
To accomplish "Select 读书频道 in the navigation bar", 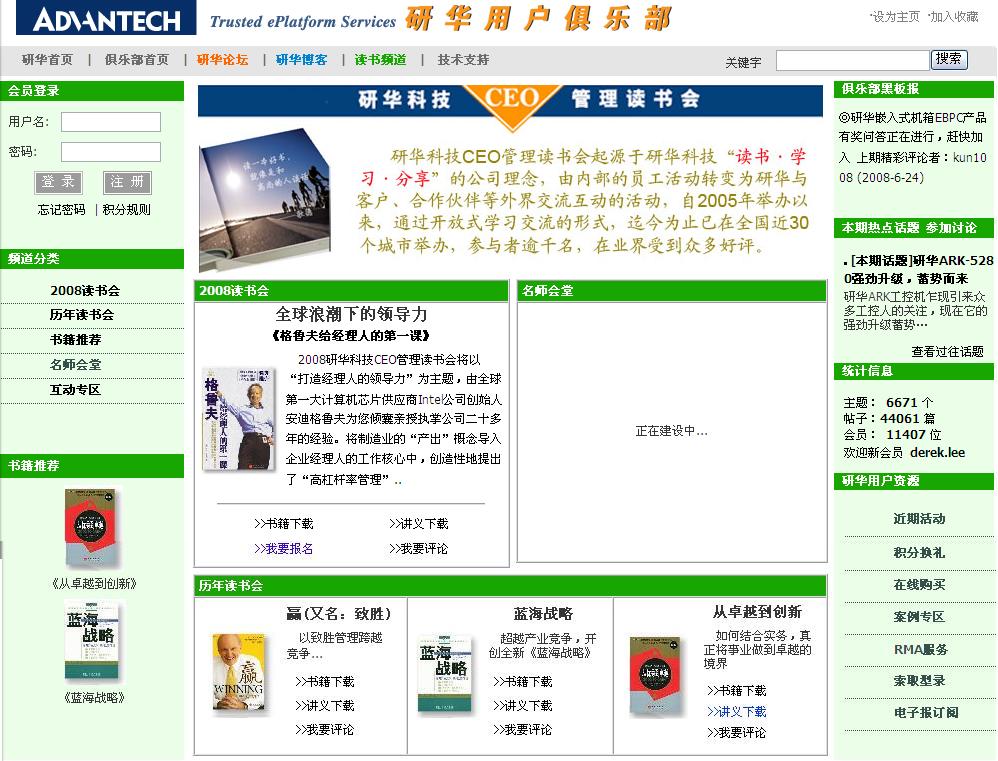I will (x=380, y=60).
